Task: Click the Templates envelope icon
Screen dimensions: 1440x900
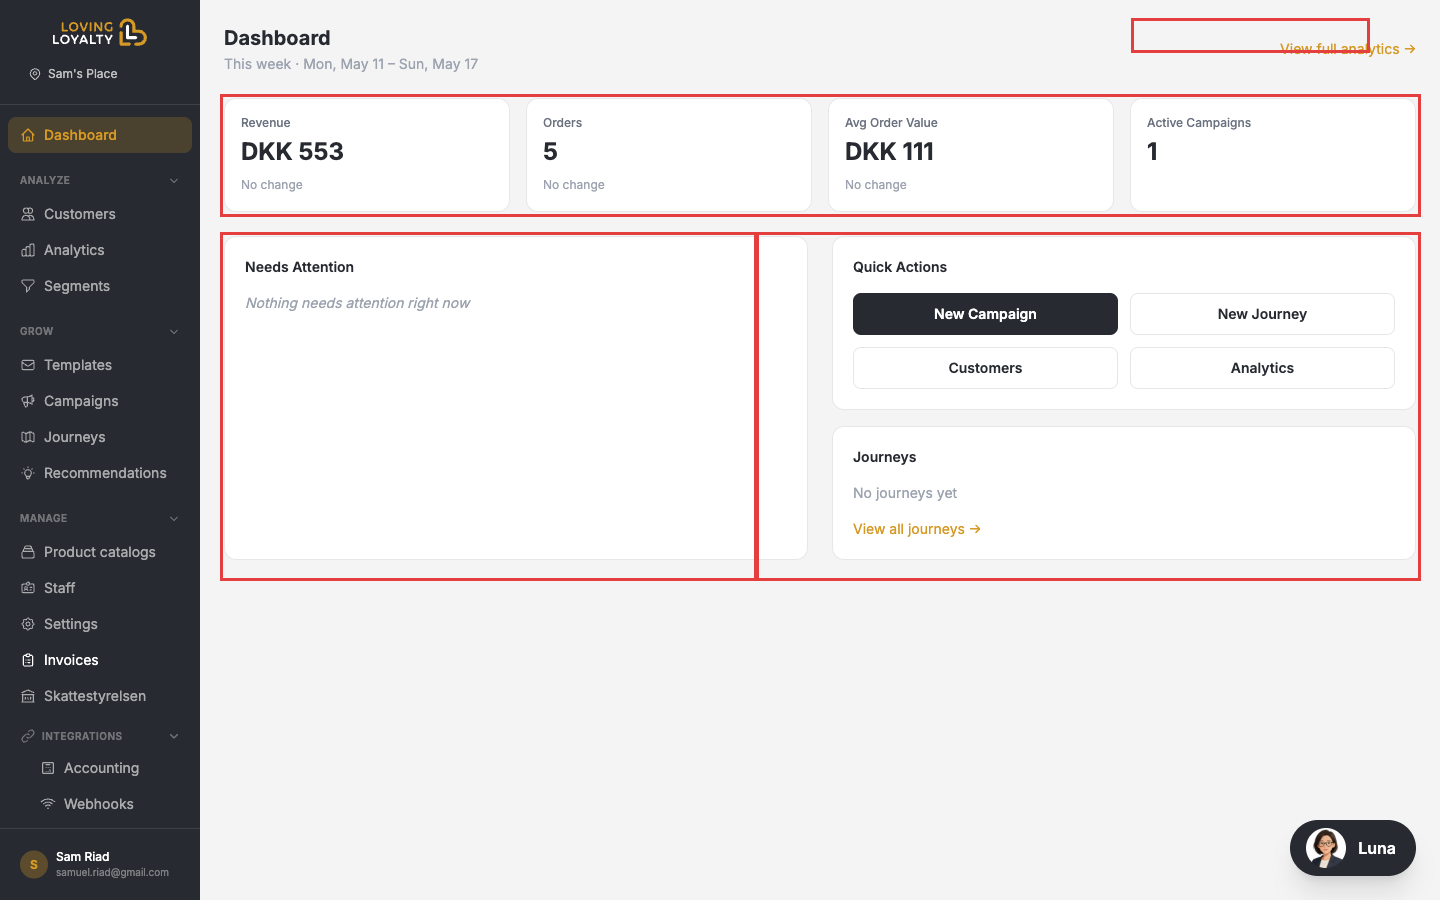Action: tap(28, 365)
